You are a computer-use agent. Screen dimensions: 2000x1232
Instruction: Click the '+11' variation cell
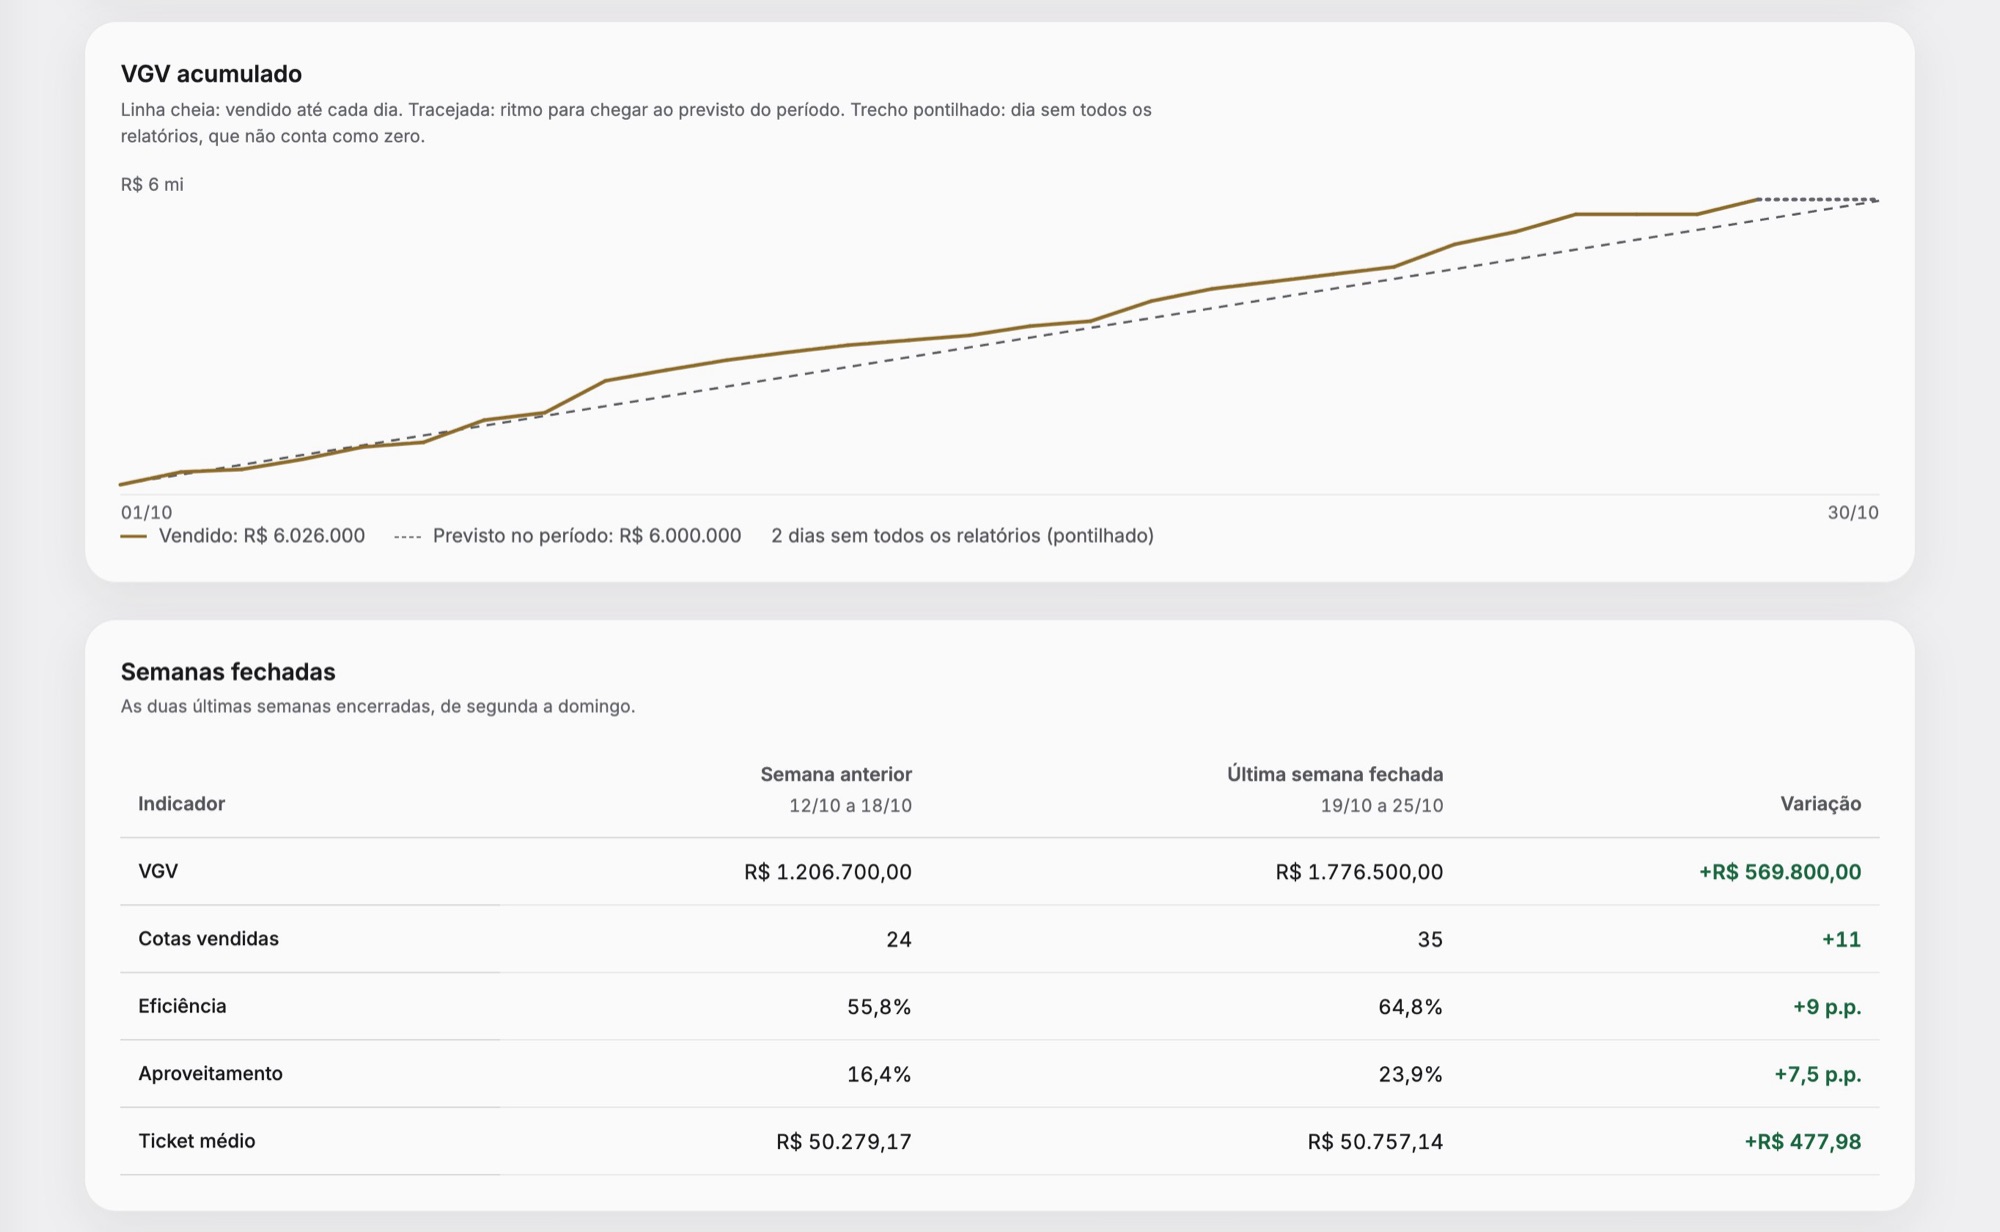tap(1841, 939)
